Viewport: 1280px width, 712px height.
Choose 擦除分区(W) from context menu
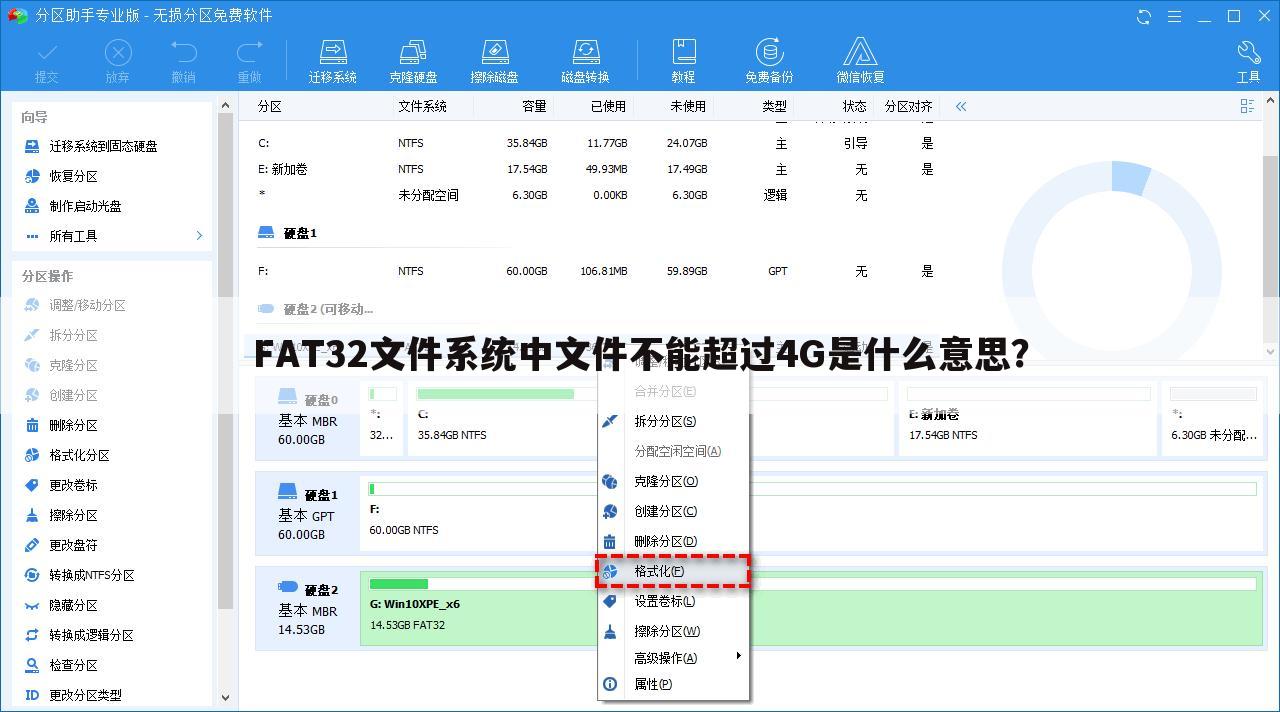point(674,631)
